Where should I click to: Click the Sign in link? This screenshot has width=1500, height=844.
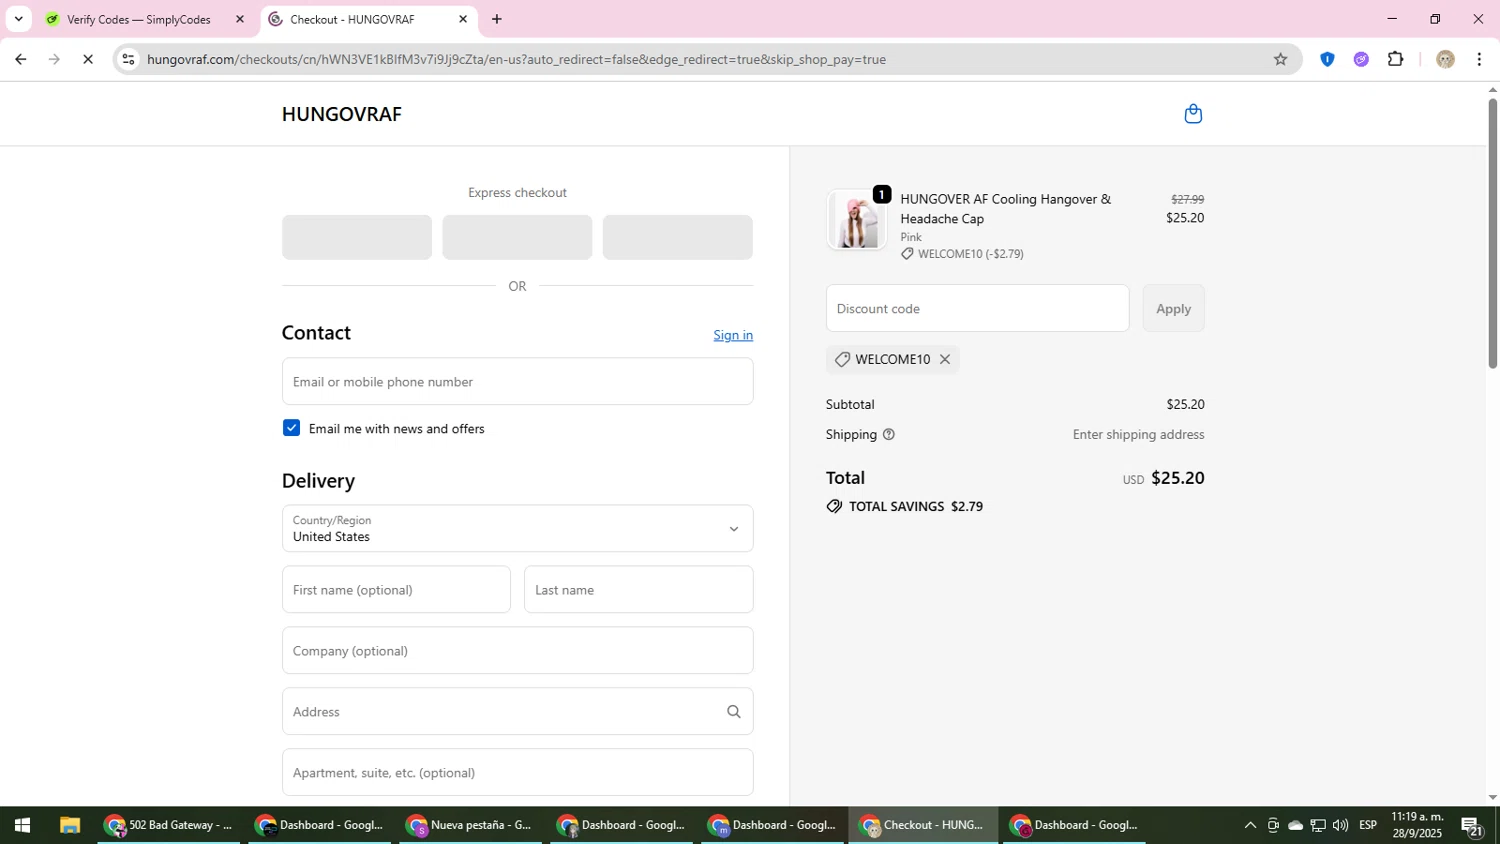point(733,335)
